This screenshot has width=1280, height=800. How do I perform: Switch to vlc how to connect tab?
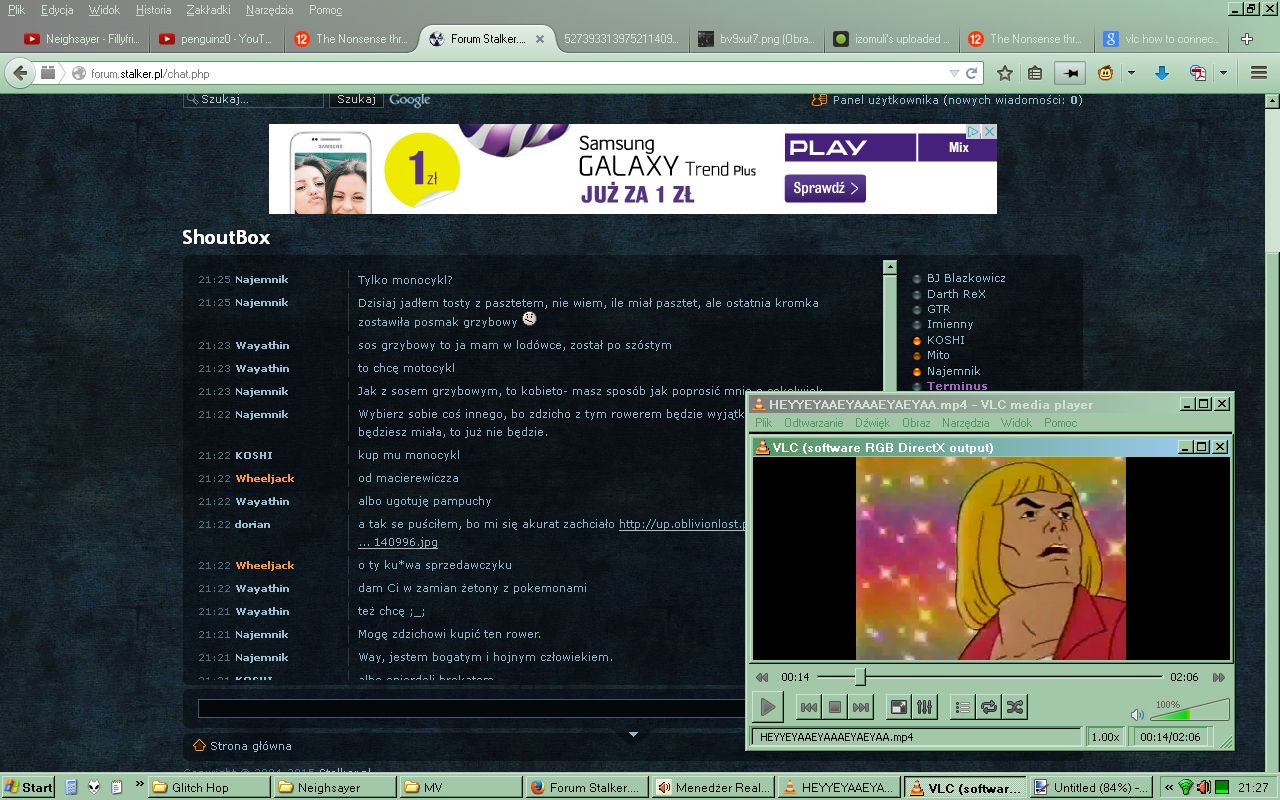(1163, 39)
